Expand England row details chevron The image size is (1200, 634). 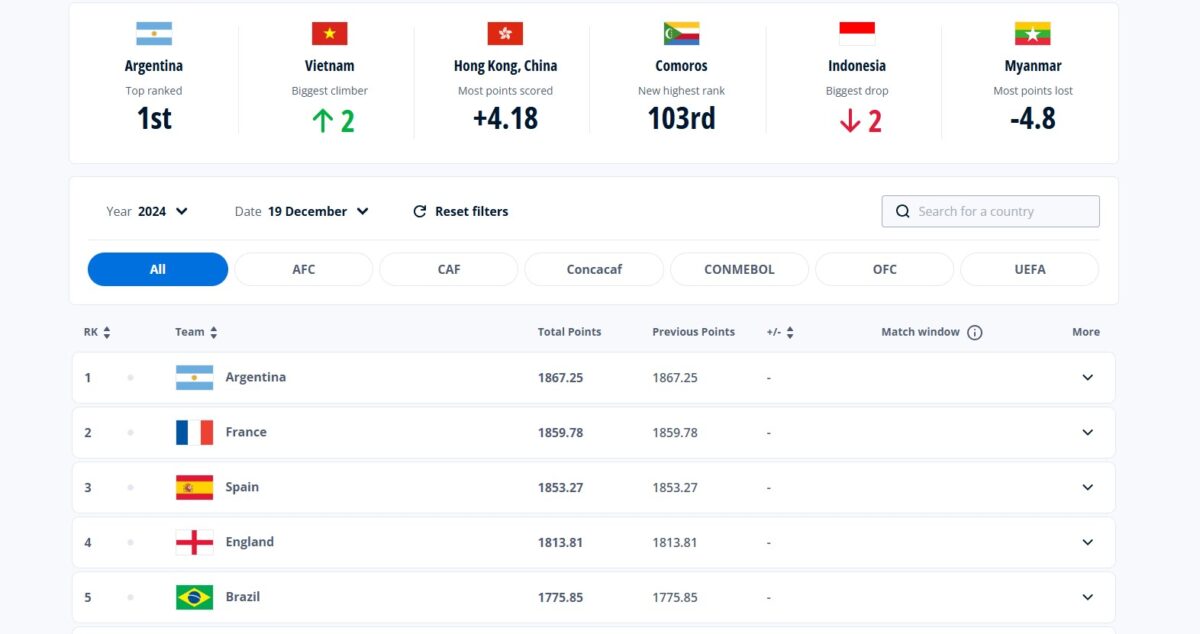(x=1088, y=542)
